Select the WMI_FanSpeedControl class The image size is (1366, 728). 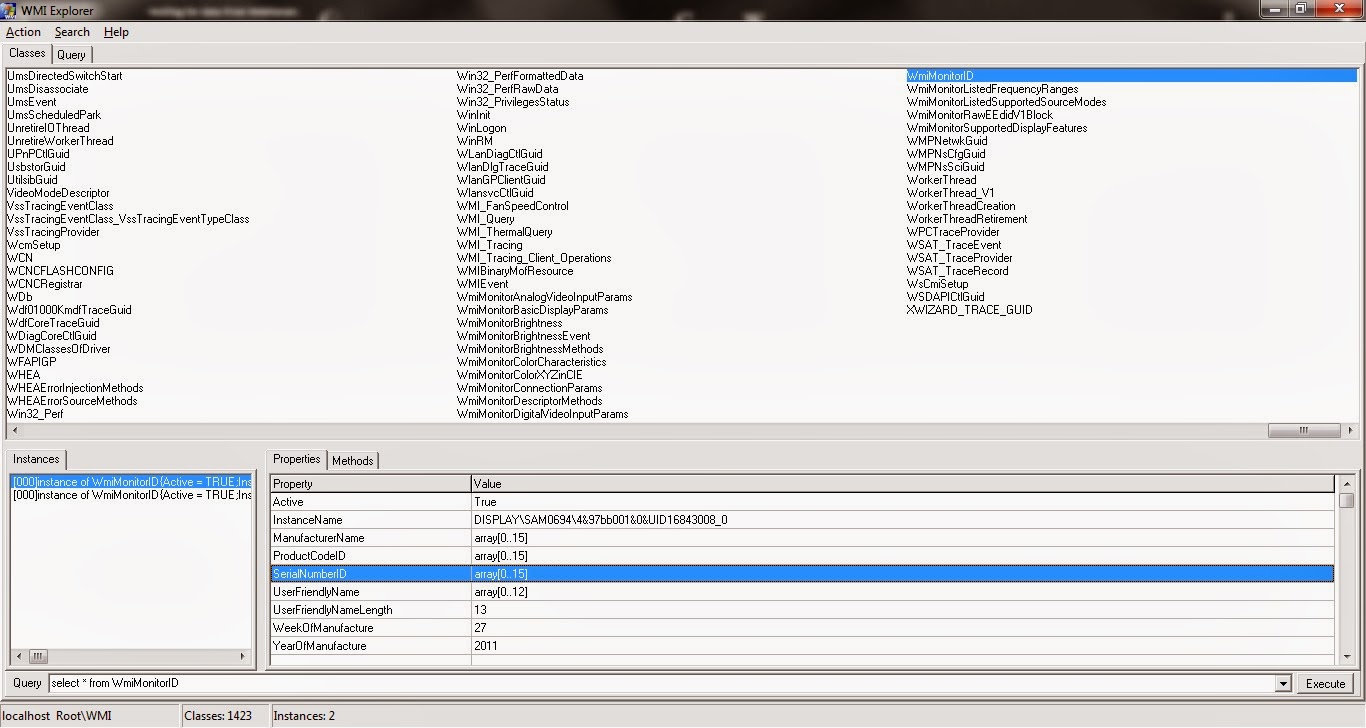(512, 206)
